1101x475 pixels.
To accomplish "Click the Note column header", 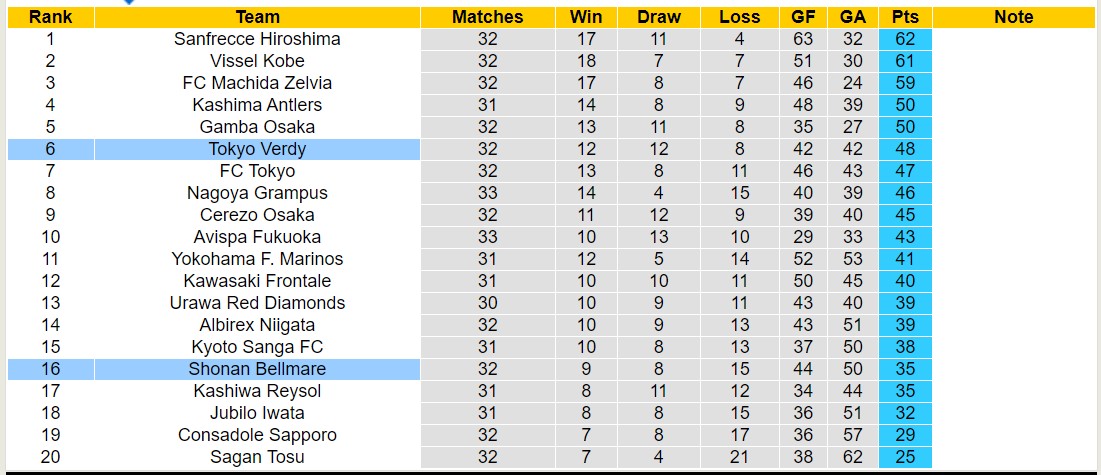I will [1014, 17].
